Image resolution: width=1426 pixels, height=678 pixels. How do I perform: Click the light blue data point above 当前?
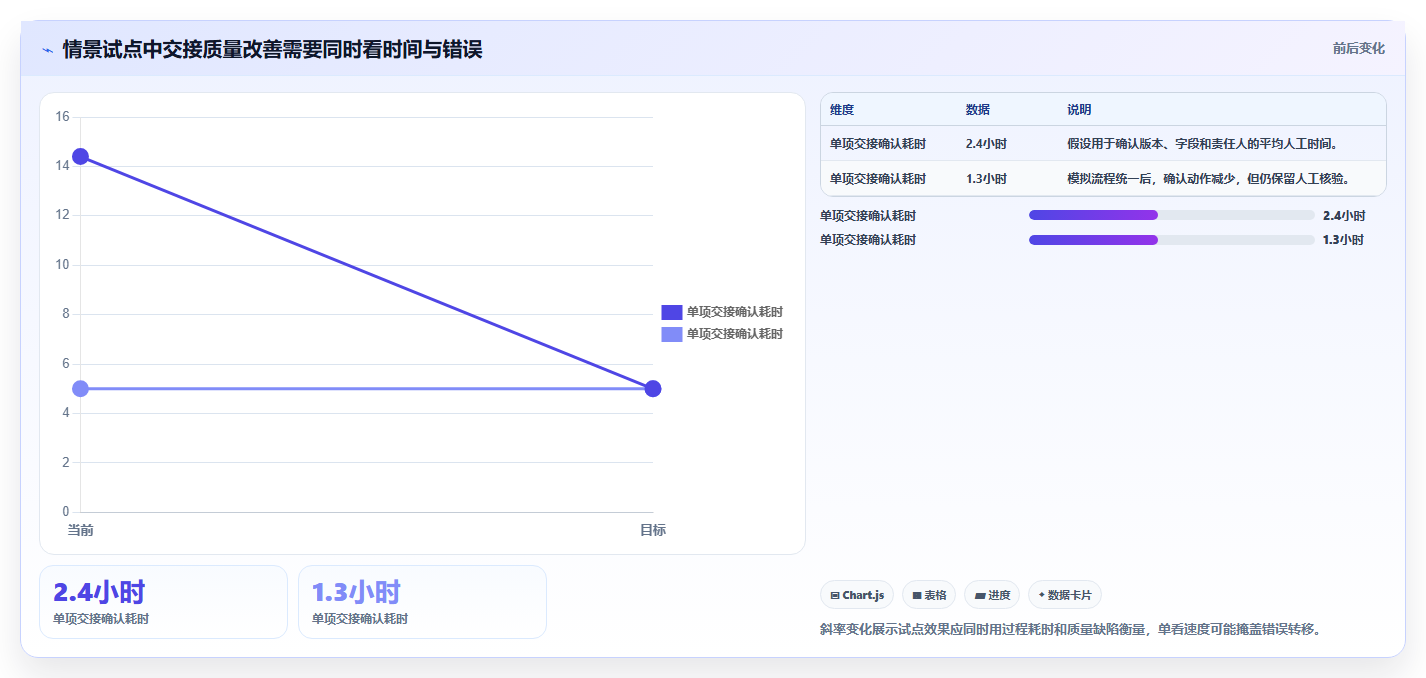[x=80, y=388]
